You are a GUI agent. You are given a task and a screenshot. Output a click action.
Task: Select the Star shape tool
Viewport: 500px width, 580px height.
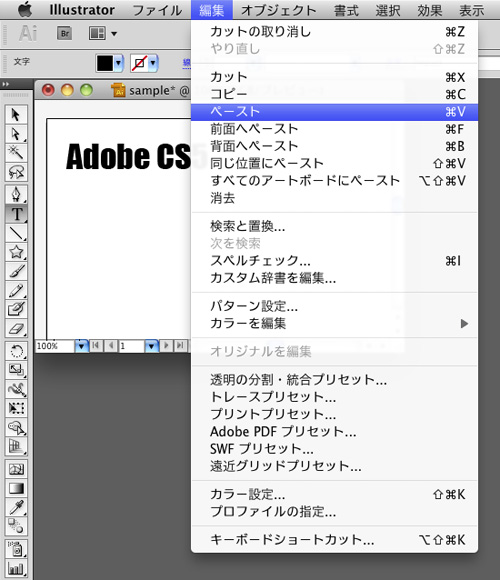pos(16,252)
